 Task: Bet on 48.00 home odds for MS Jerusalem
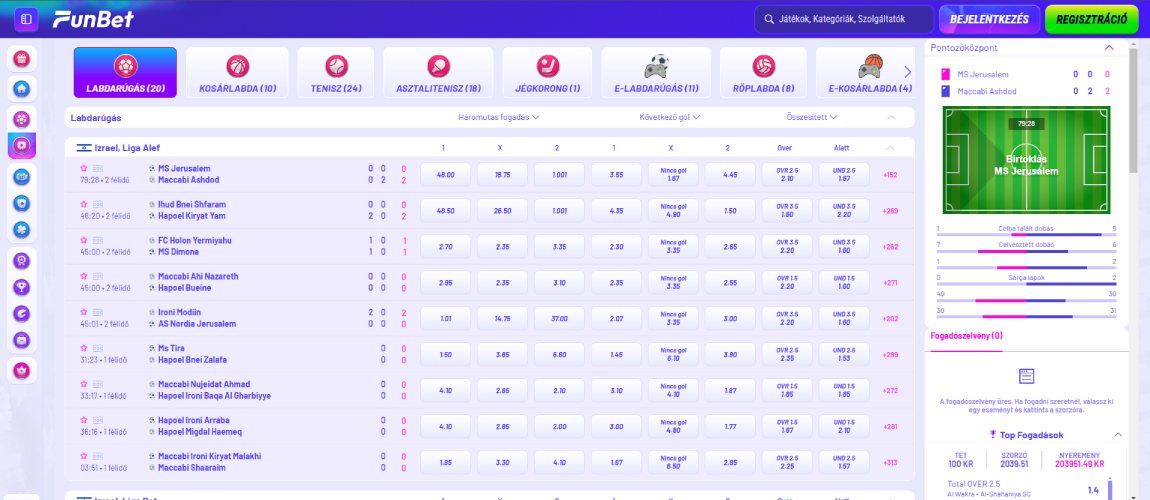coord(445,174)
